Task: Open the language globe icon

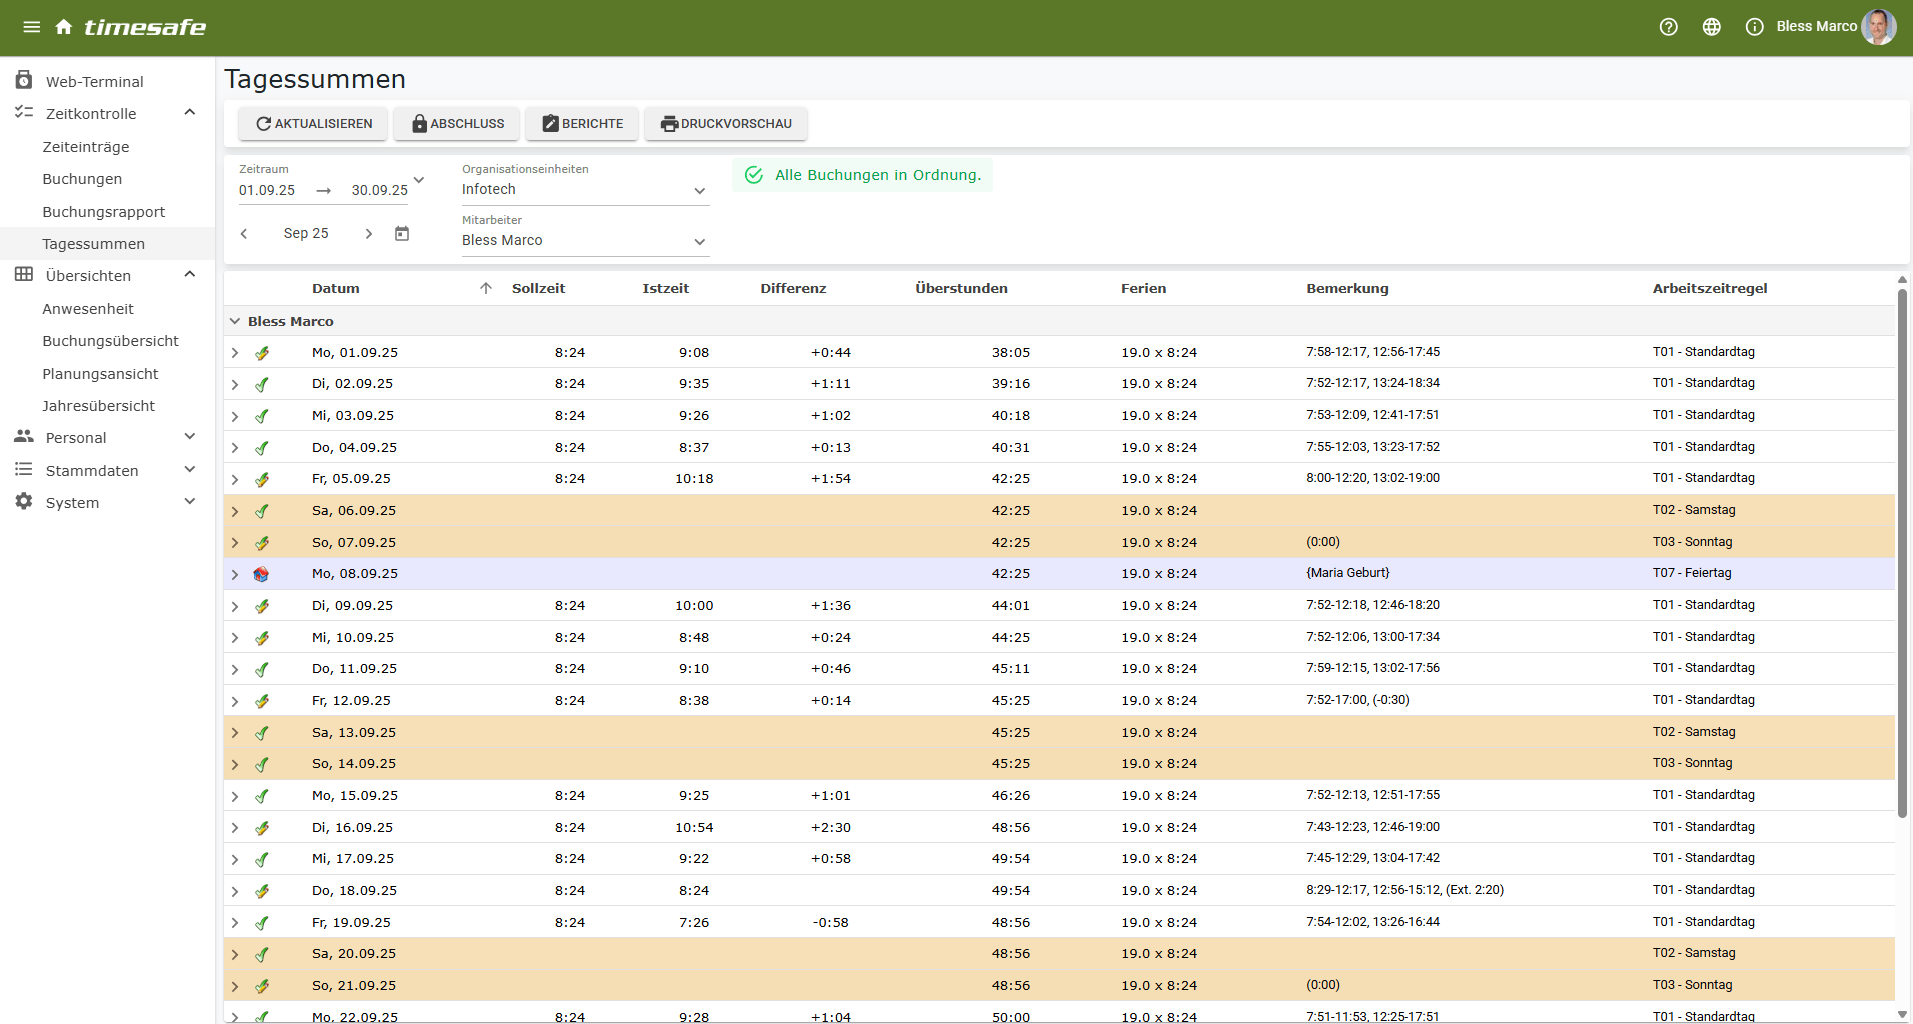Action: tap(1711, 27)
